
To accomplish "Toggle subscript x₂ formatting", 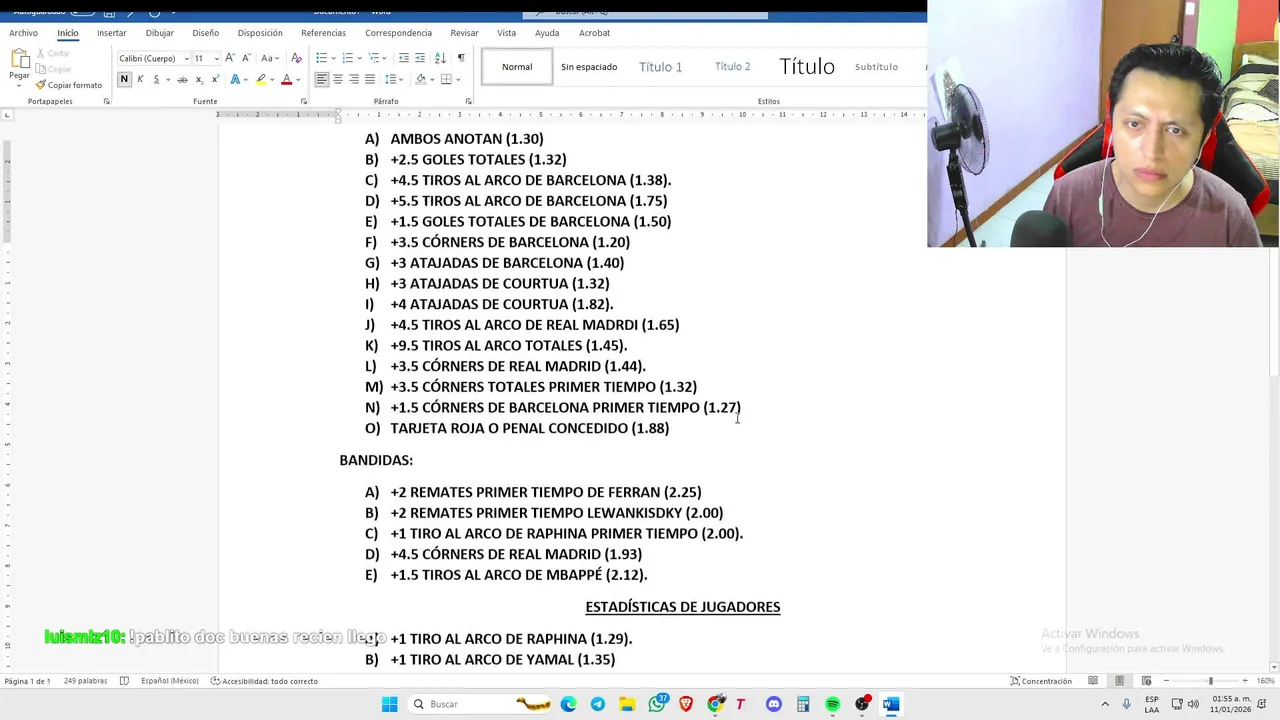I will 199,79.
